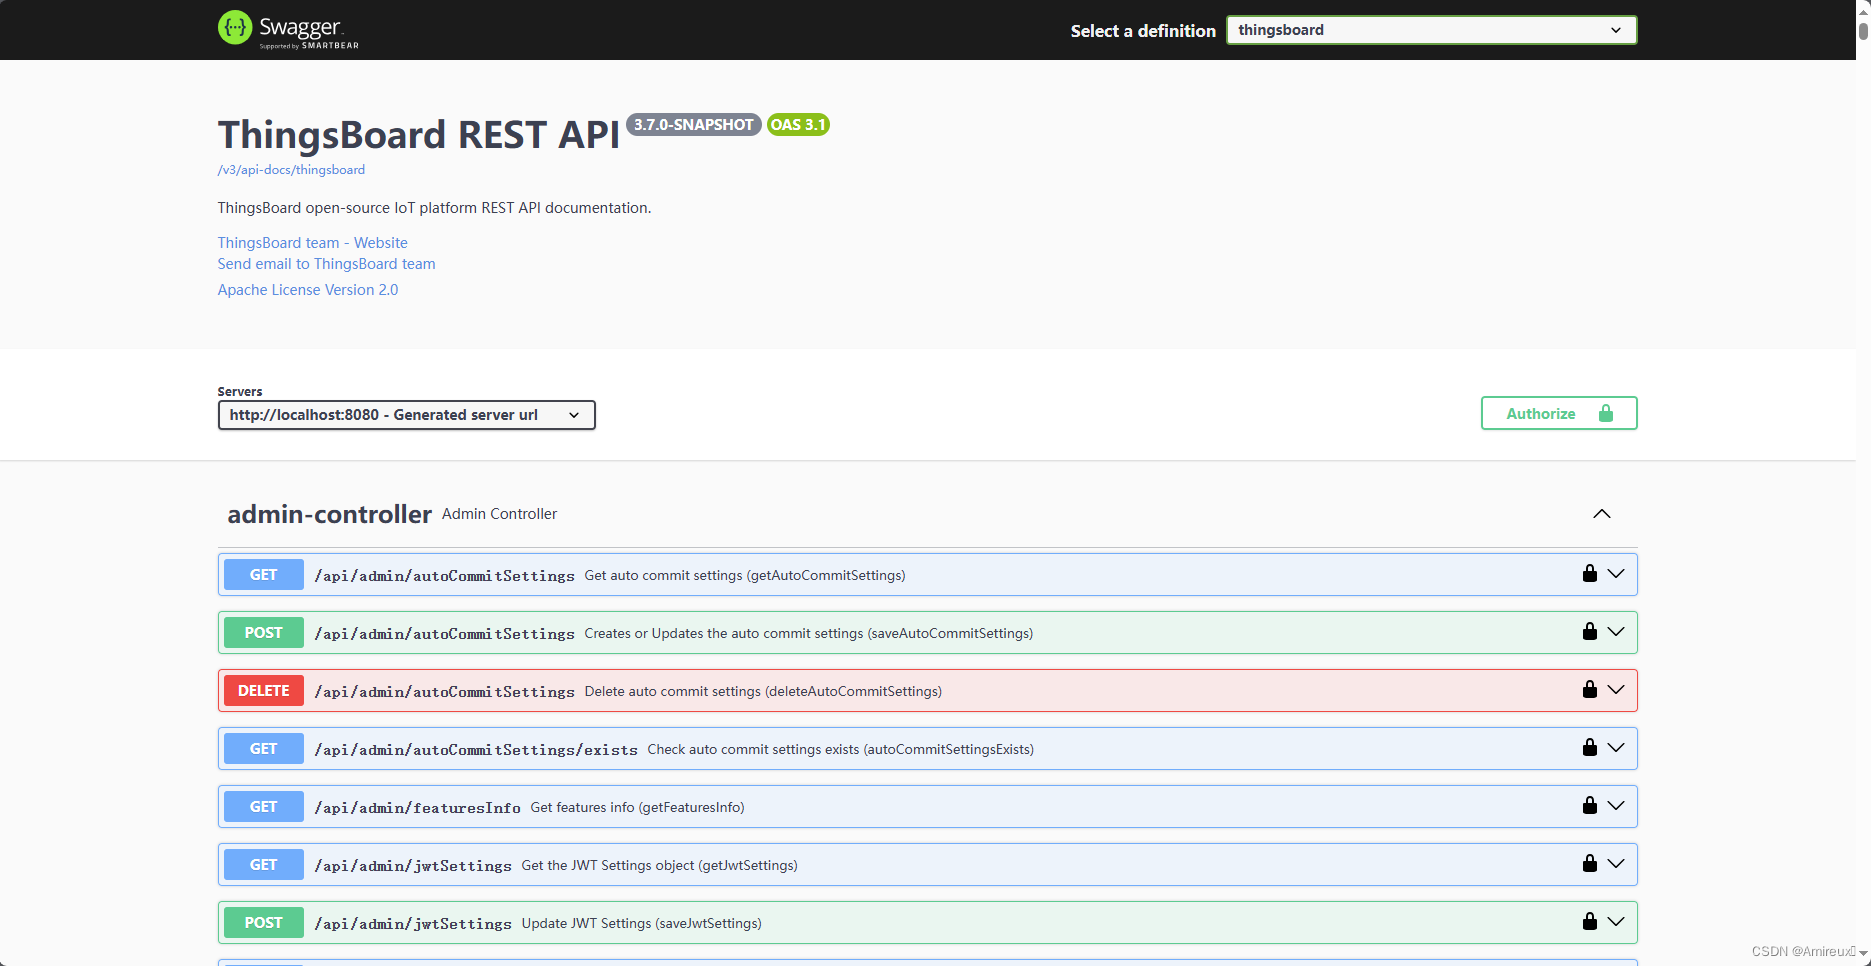1871x966 pixels.
Task: Click path /api/admin/autoCommitSettings/exists
Action: pyautogui.click(x=476, y=750)
